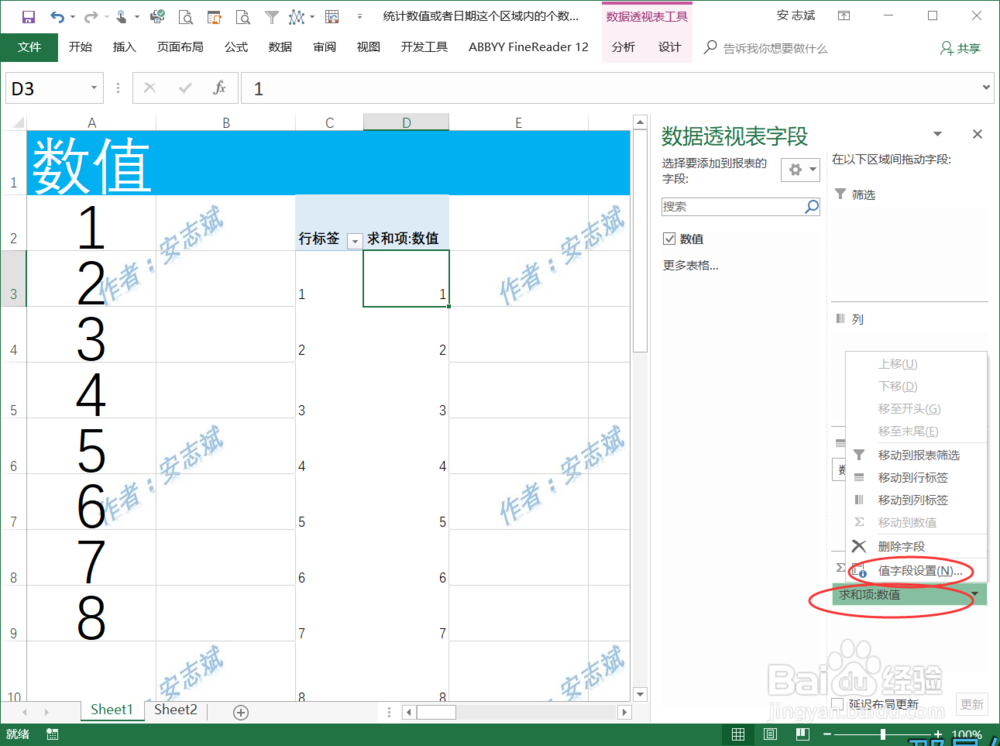1000x746 pixels.
Task: Switch to Normal view in status bar
Action: point(738,734)
